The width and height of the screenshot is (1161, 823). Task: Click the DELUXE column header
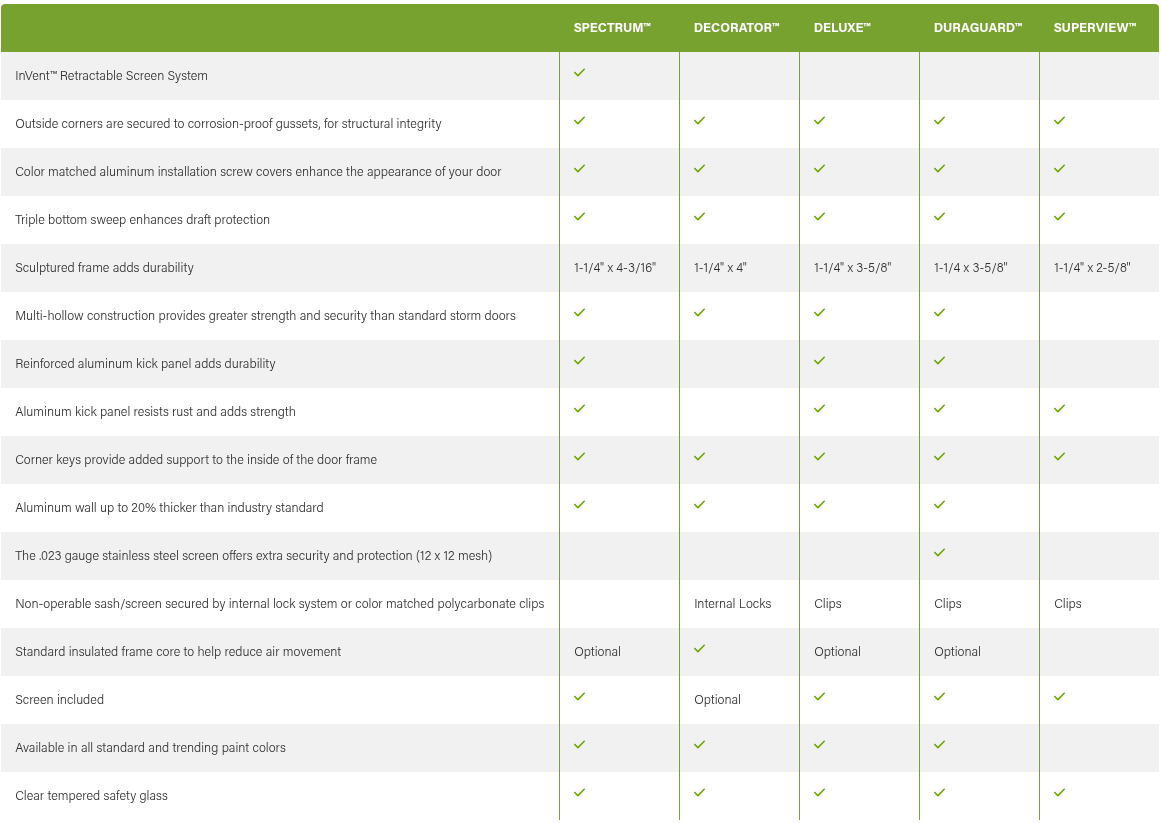click(842, 27)
